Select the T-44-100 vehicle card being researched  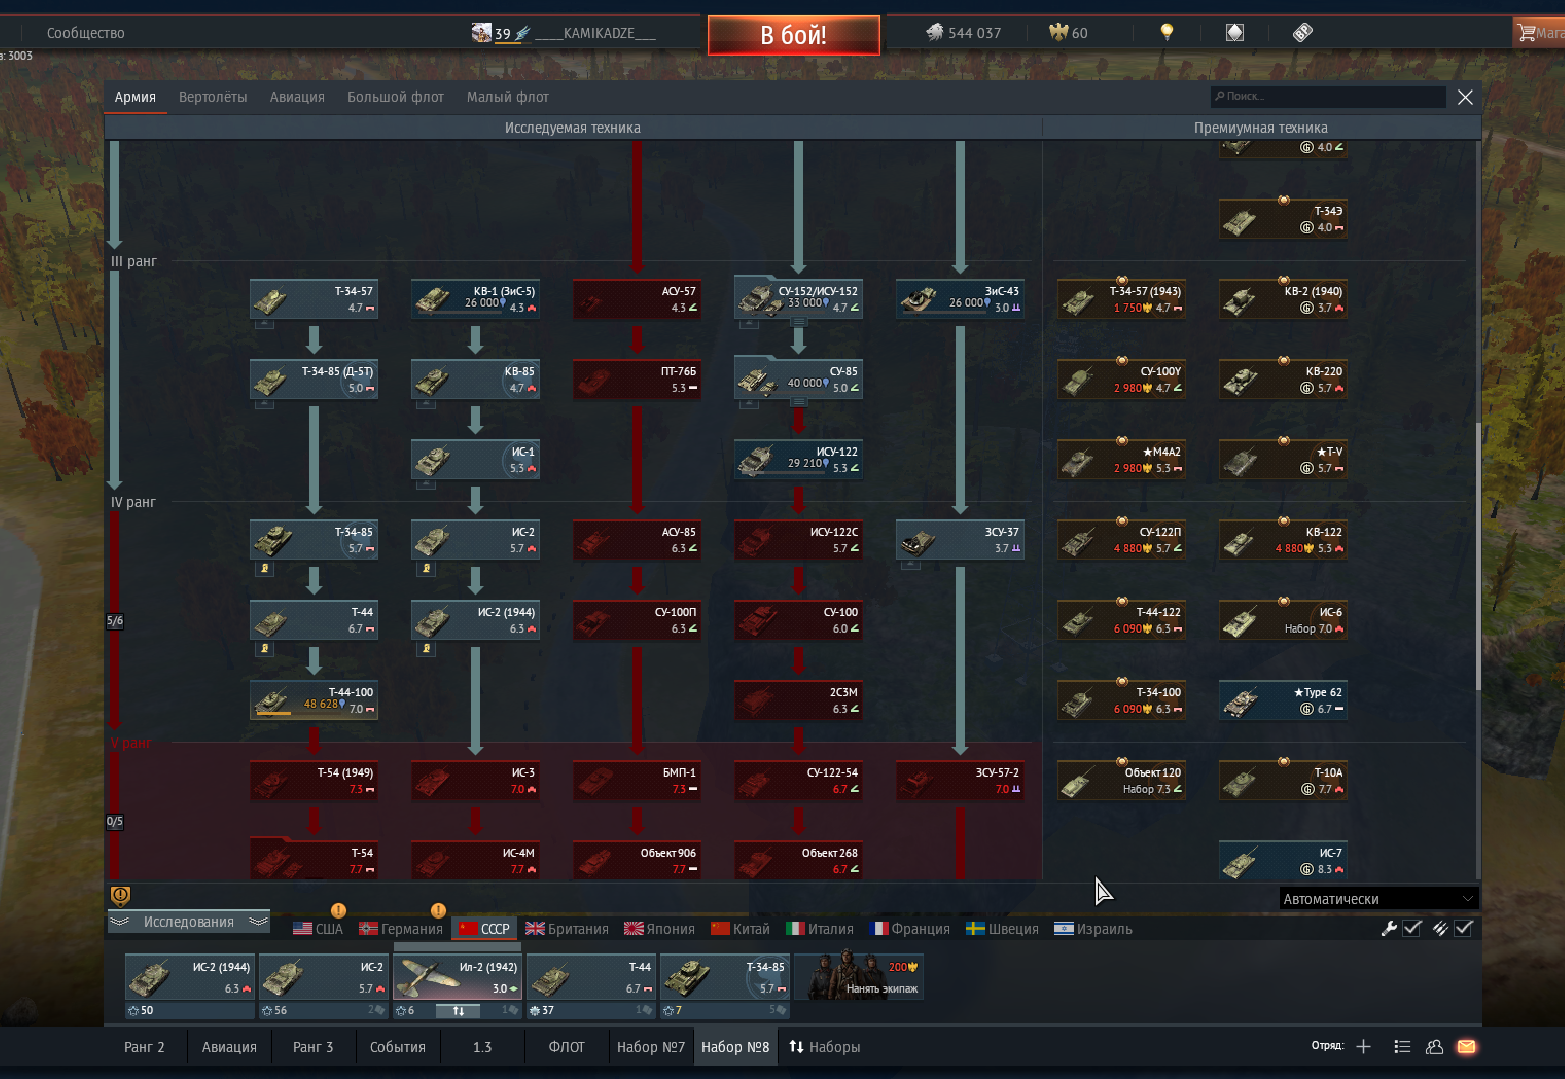[x=314, y=700]
